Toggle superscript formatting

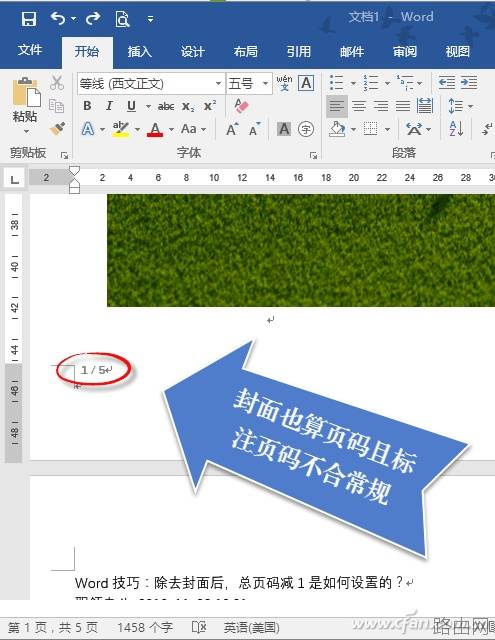tap(210, 106)
